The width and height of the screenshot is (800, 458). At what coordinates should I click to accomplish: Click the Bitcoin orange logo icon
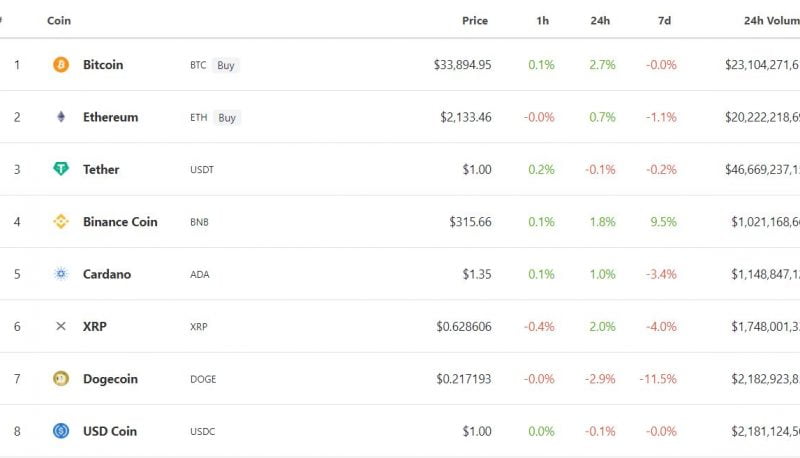click(x=61, y=65)
